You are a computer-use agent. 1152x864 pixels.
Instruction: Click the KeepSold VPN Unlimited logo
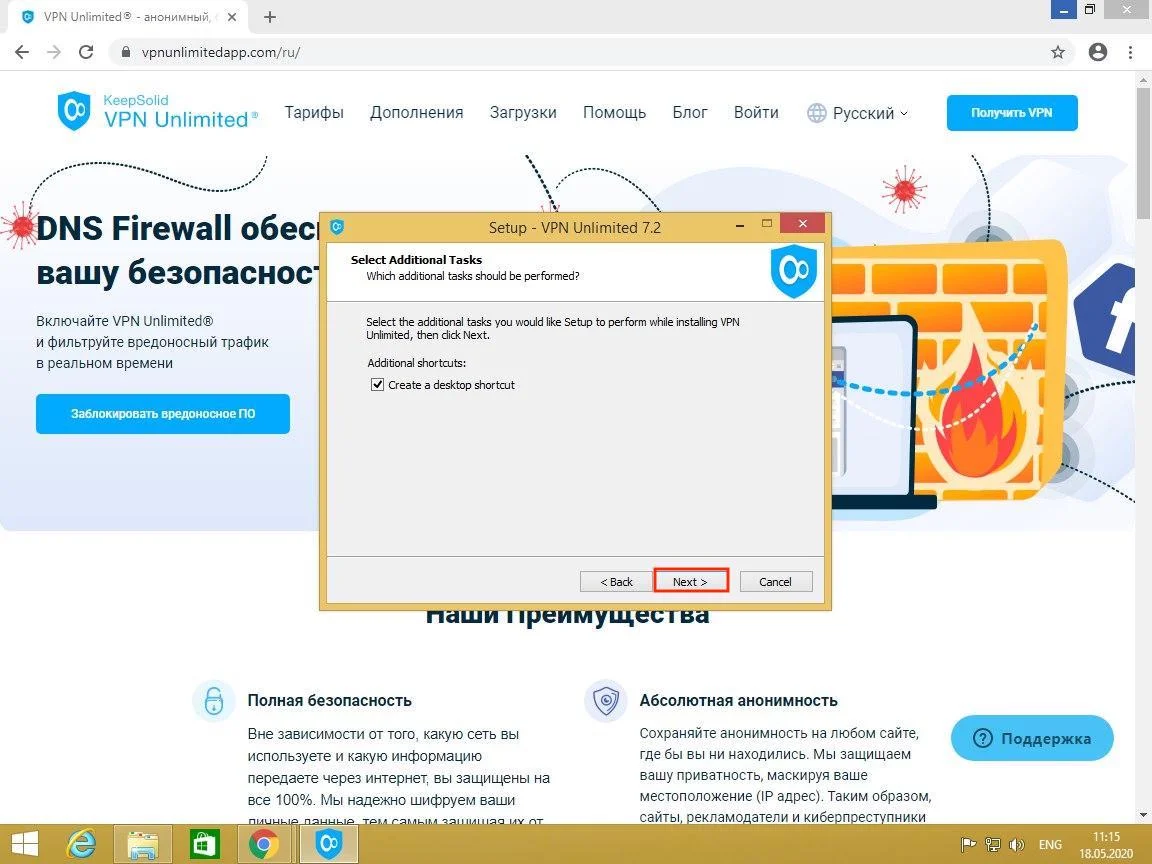pos(157,111)
